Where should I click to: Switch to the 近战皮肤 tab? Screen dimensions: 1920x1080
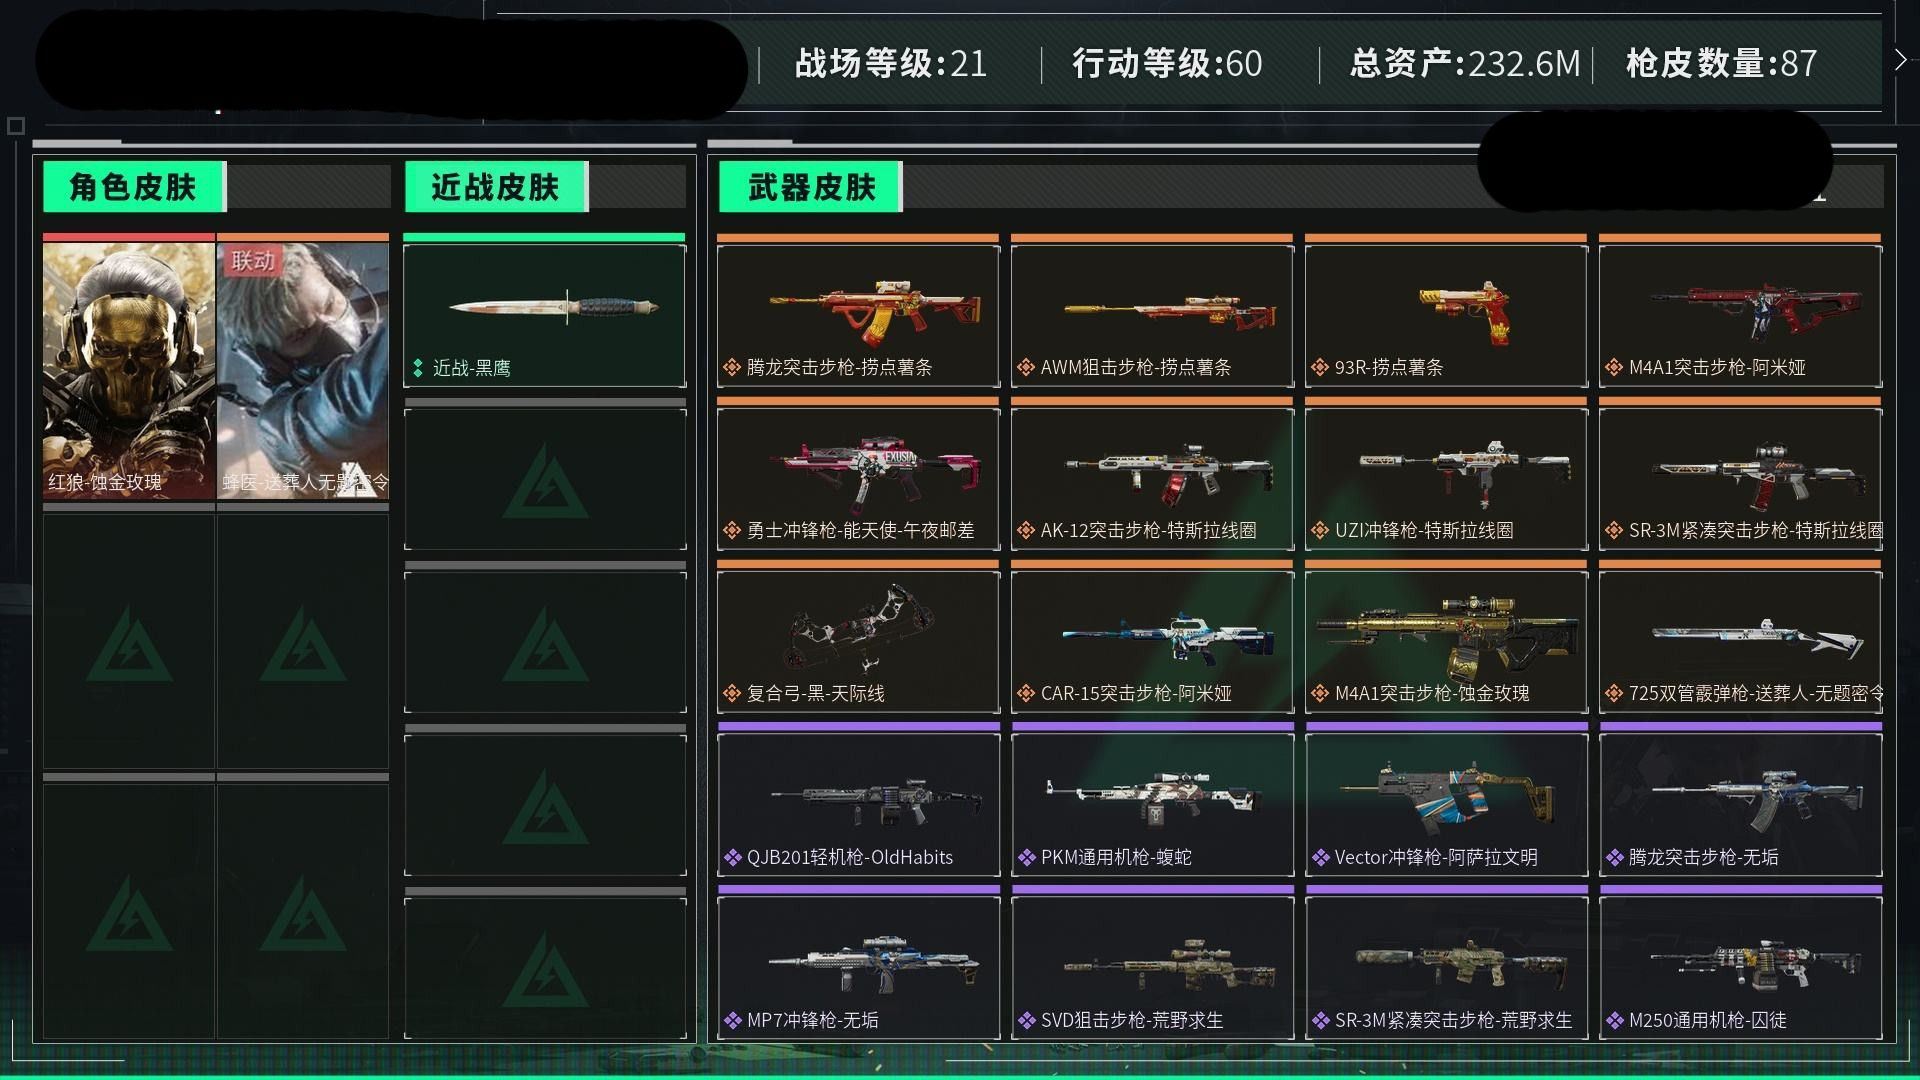(496, 187)
